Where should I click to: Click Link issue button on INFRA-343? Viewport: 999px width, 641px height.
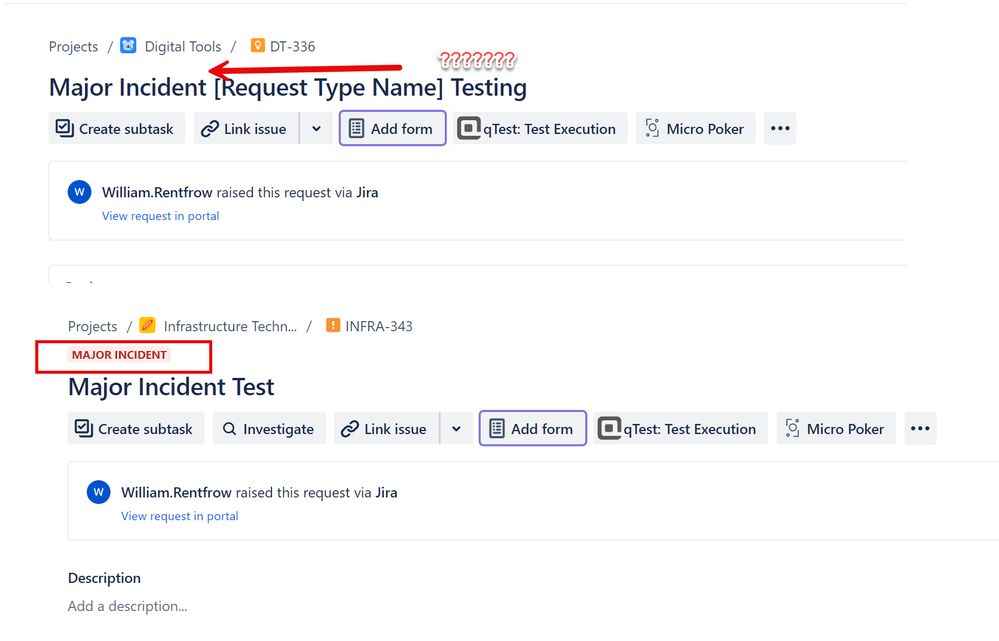[x=387, y=429]
